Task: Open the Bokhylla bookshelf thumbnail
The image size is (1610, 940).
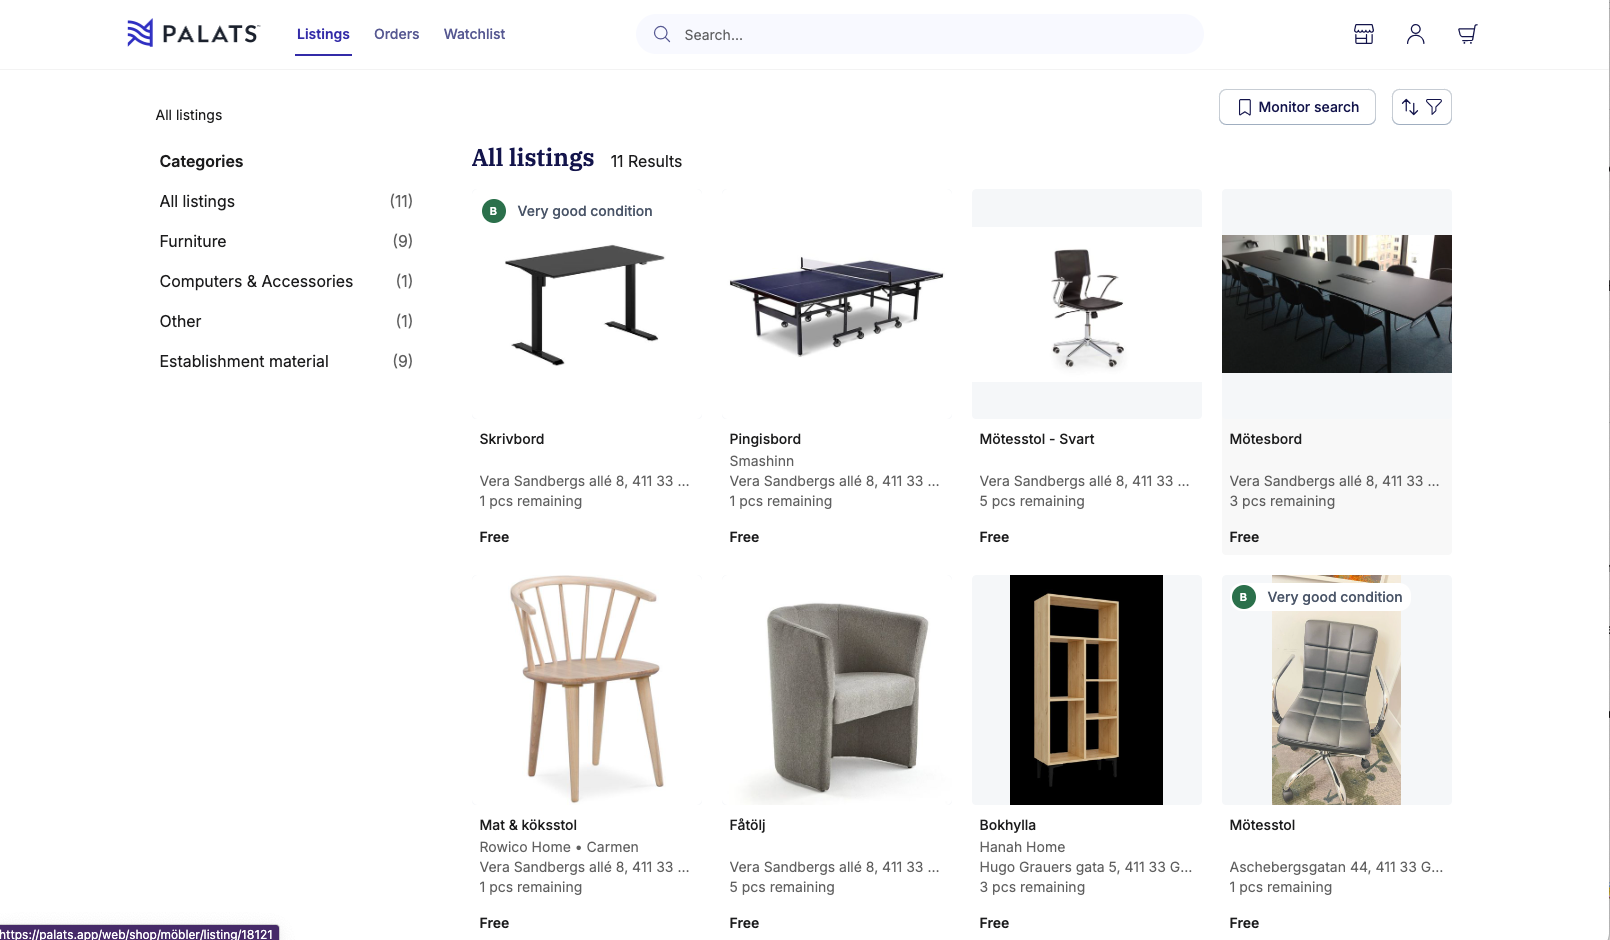Action: tap(1086, 690)
